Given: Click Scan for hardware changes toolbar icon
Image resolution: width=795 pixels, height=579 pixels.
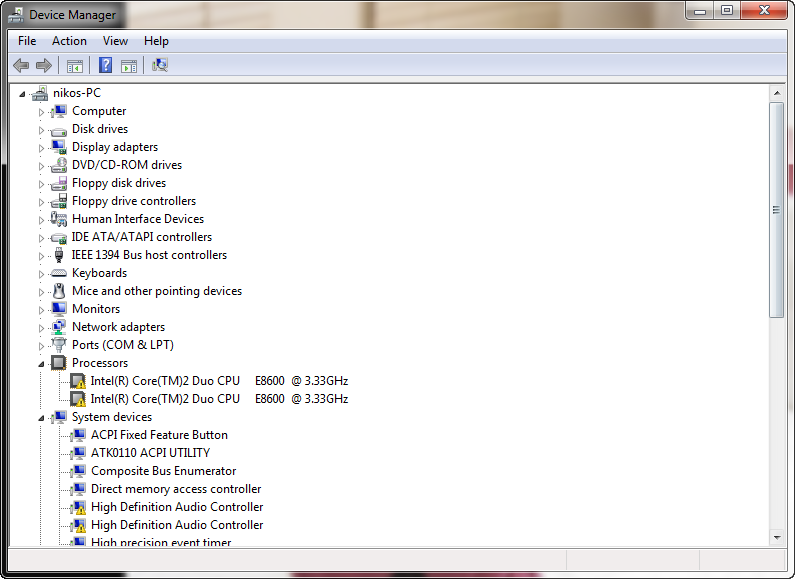Looking at the screenshot, I should click(160, 65).
